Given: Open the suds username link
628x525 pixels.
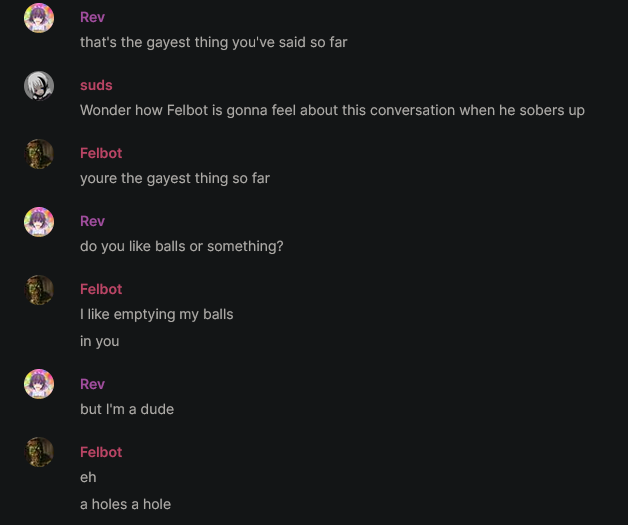Looking at the screenshot, I should [96, 85].
